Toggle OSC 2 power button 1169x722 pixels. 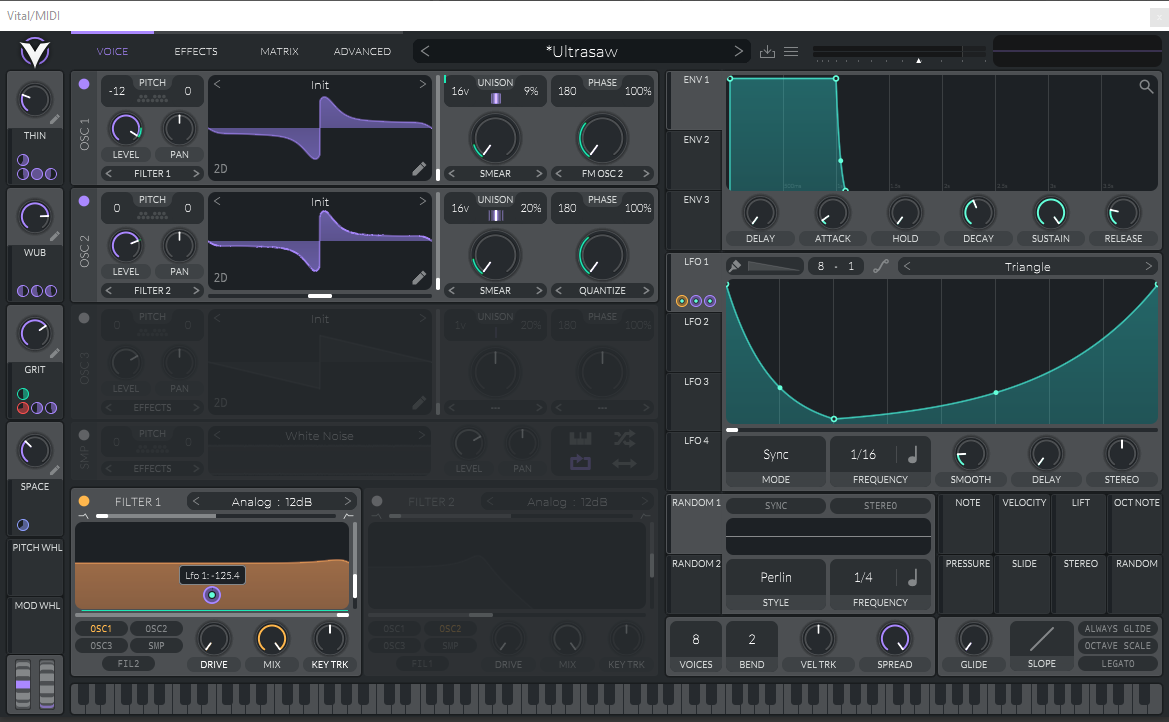pyautogui.click(x=84, y=201)
